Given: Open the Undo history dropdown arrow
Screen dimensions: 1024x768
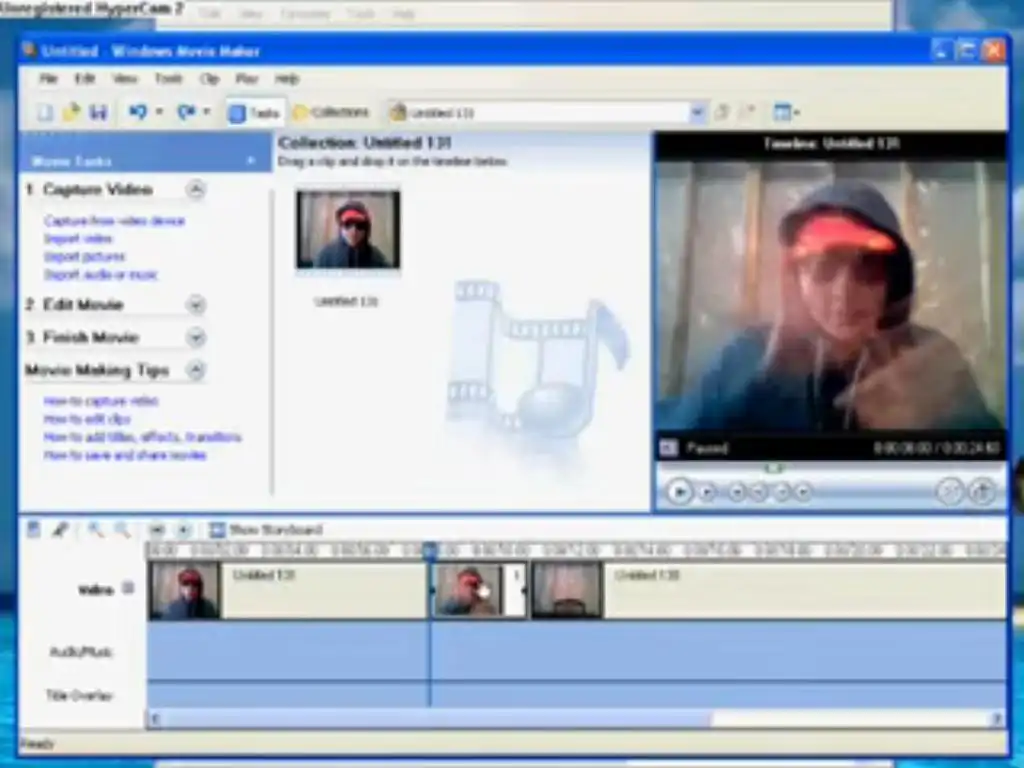Looking at the screenshot, I should (x=159, y=112).
